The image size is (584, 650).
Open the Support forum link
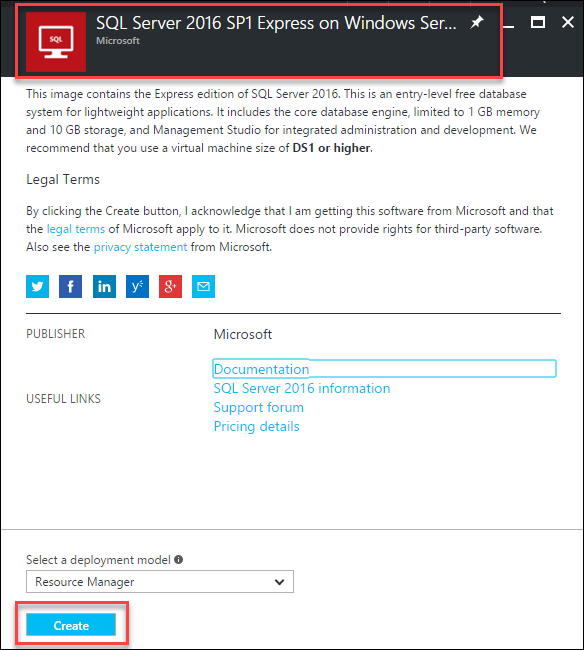pos(259,407)
